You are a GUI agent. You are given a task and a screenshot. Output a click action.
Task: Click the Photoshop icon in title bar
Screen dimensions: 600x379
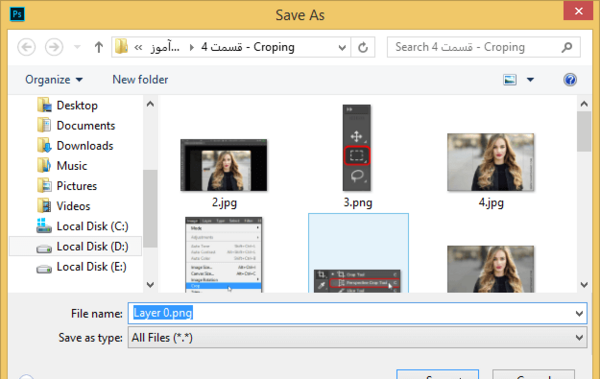17,15
